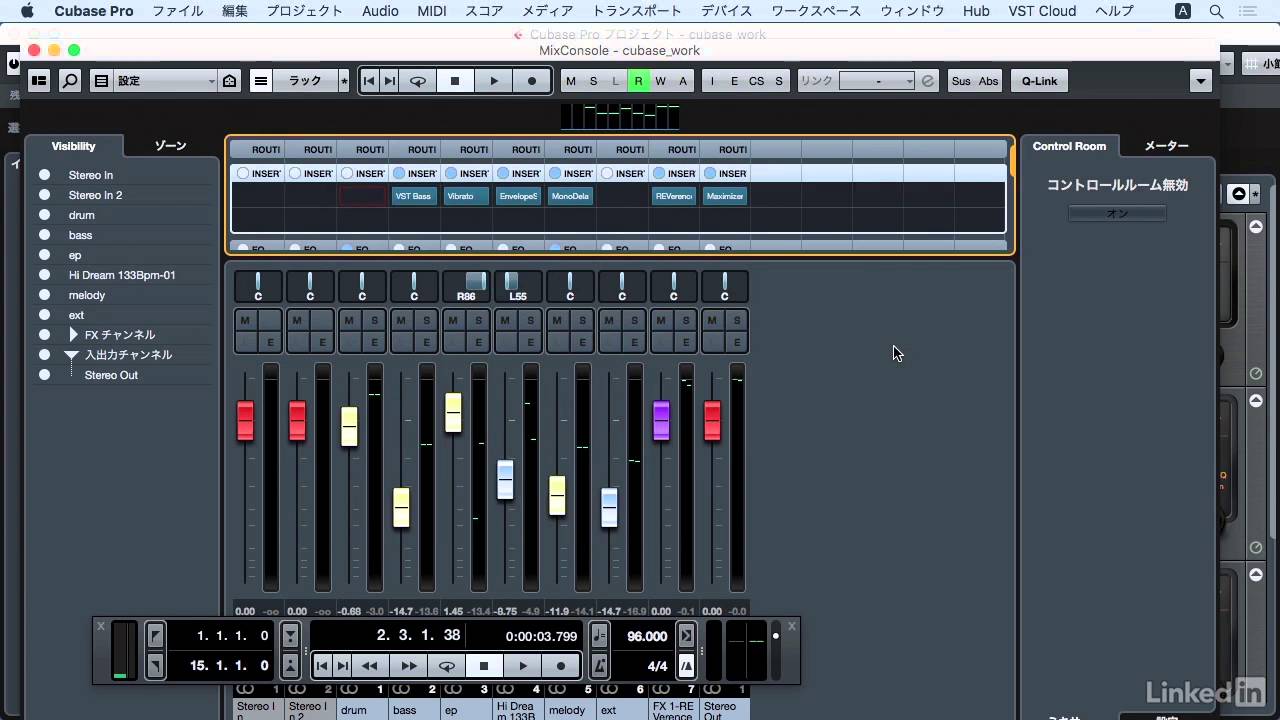Screen dimensions: 1280x720
Task: Click the purple FX channel fader
Action: click(661, 420)
